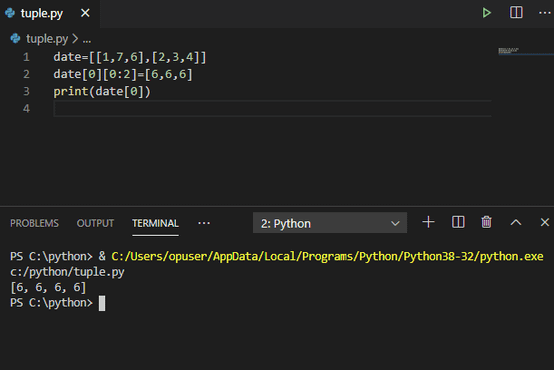This screenshot has height=370, width=554.
Task: Create a new terminal with plus icon
Action: pyautogui.click(x=428, y=222)
